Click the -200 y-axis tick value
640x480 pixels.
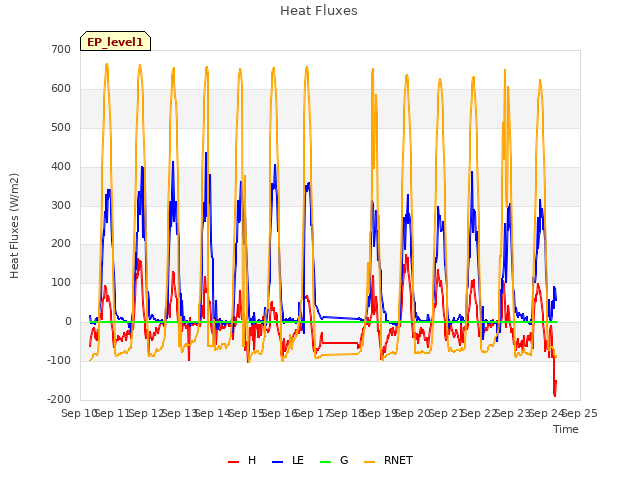[59, 399]
